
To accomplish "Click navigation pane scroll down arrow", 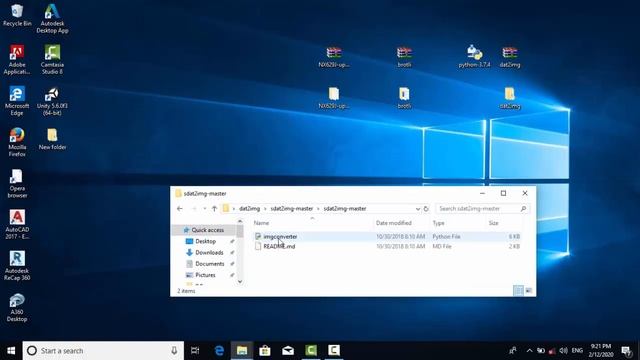I will click(x=240, y=282).
